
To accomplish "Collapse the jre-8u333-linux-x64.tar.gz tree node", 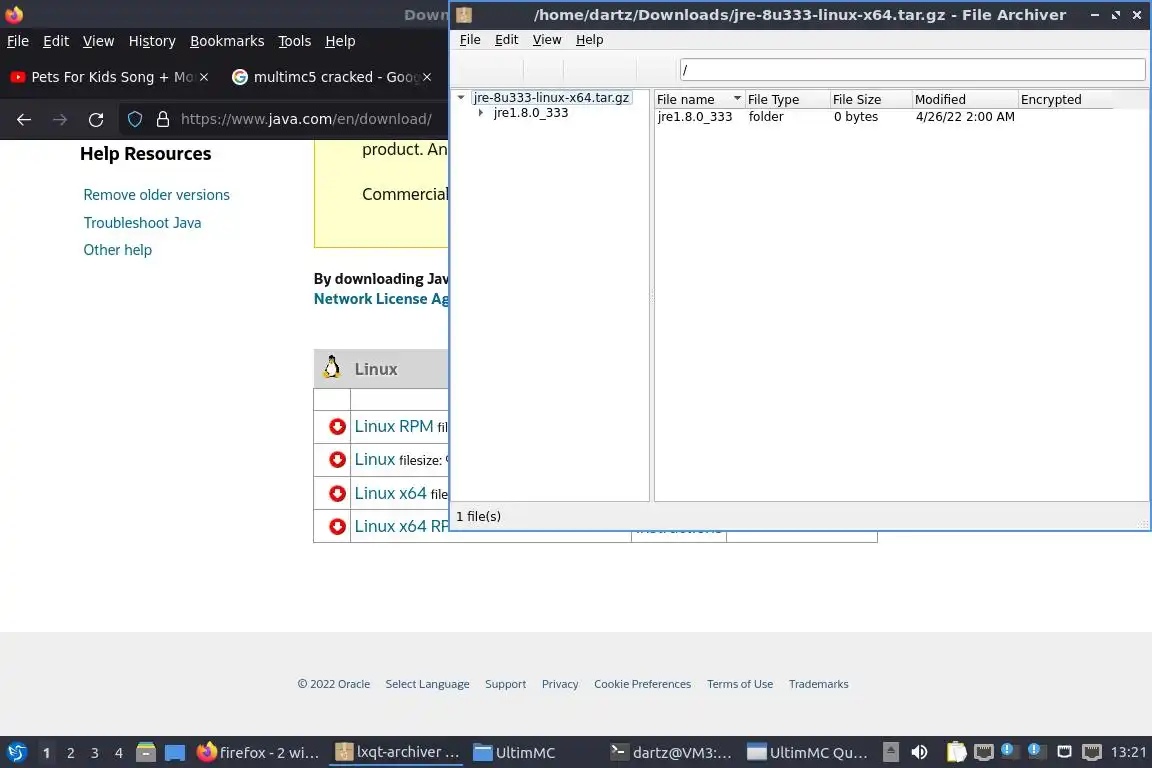I will point(461,97).
